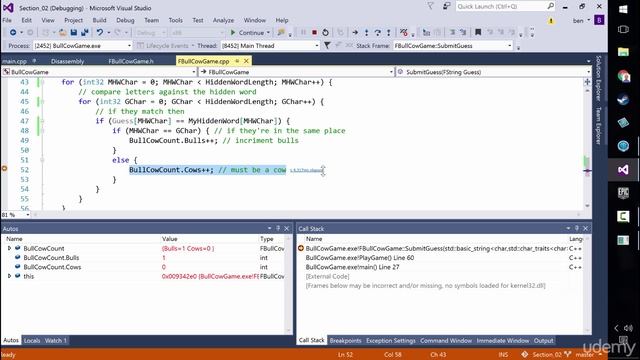Click the Navigate Backward toolbar icon
Viewport: 640px width, 360px height.
(x=13, y=32)
